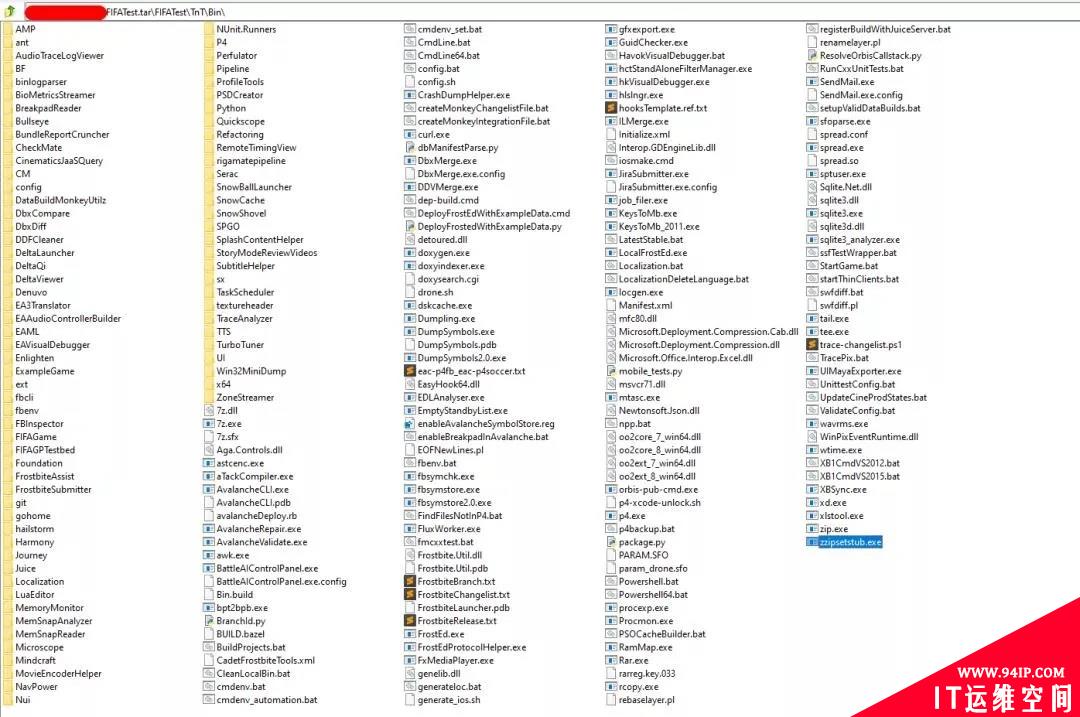Select the FrostEd.exe application icon
The width and height of the screenshot is (1080, 717).
[410, 634]
